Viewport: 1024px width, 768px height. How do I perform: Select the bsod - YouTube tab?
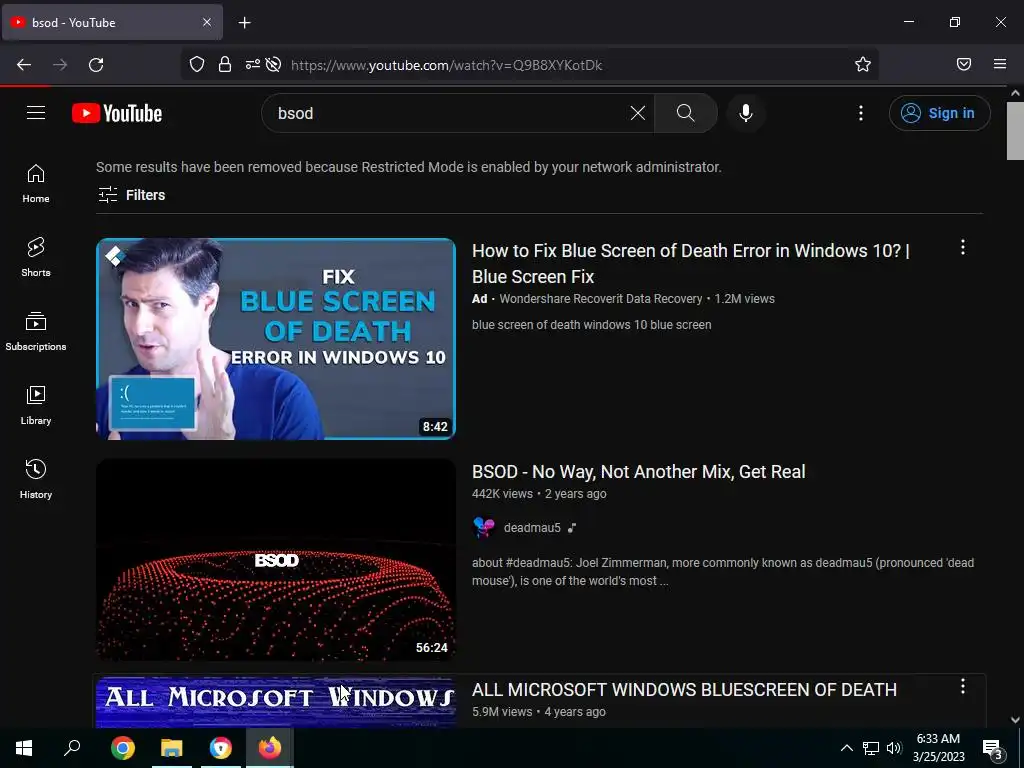pos(112,22)
